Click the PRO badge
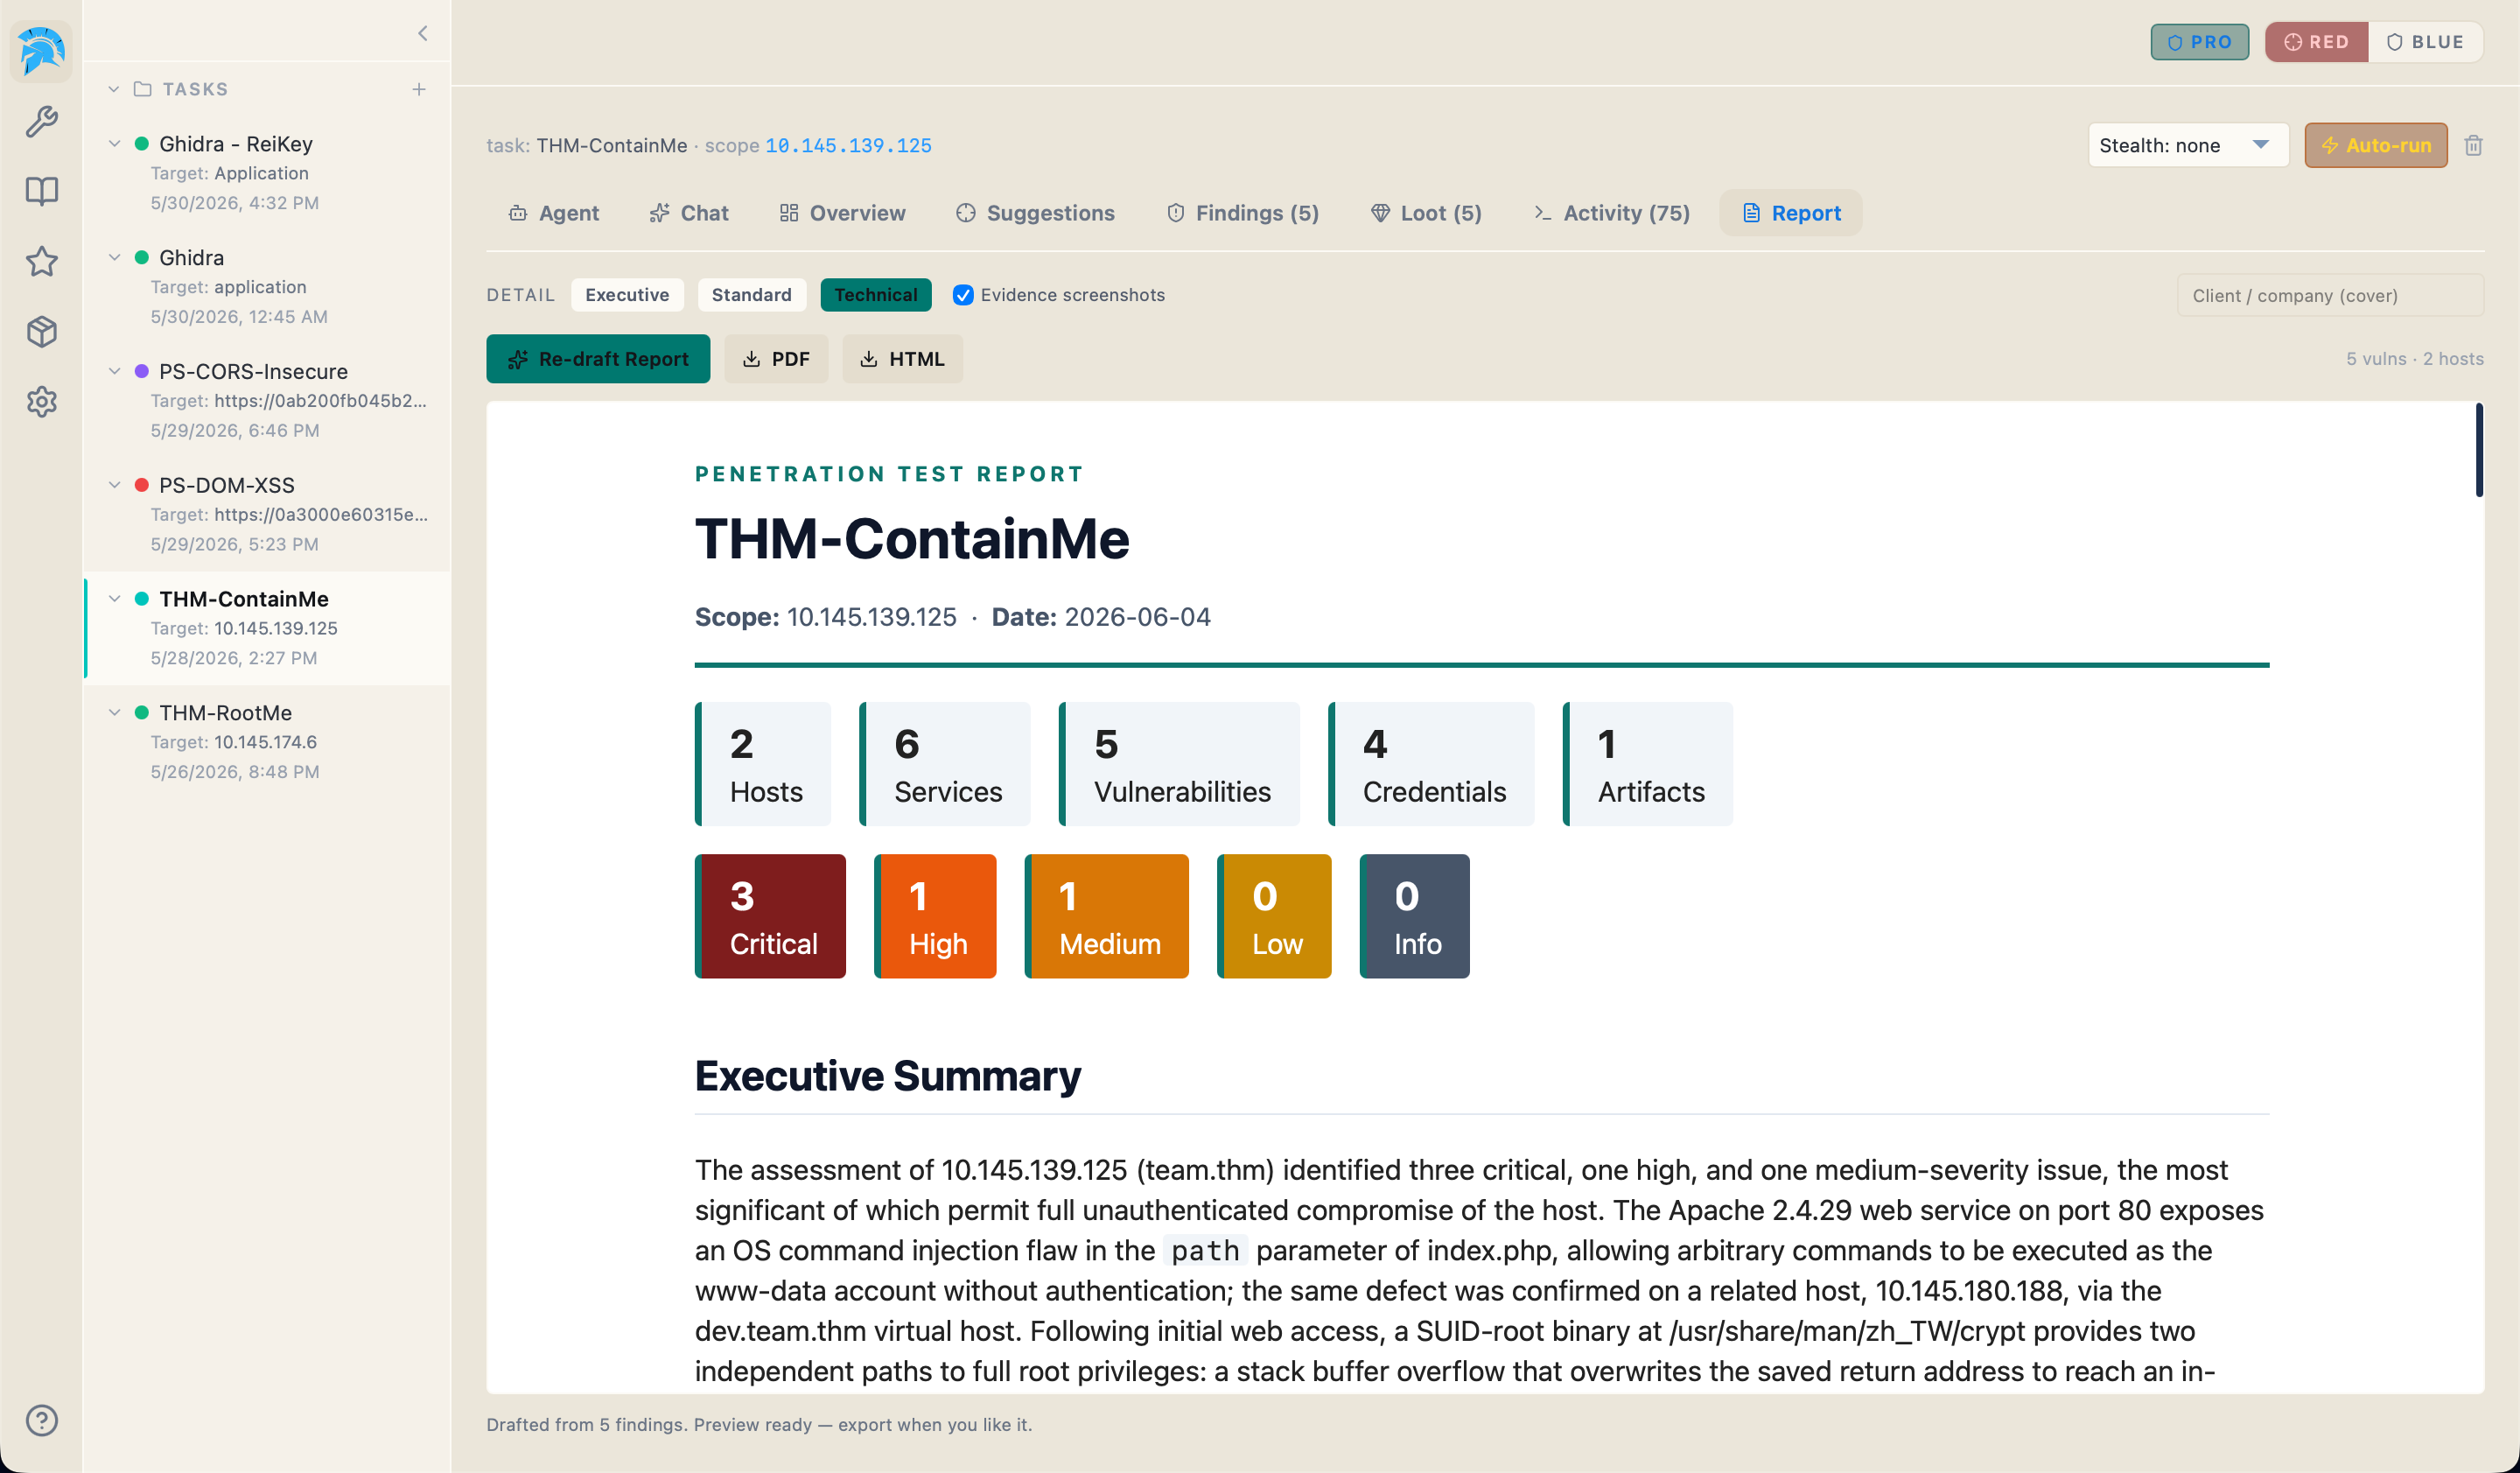The image size is (2520, 1473). 2199,42
